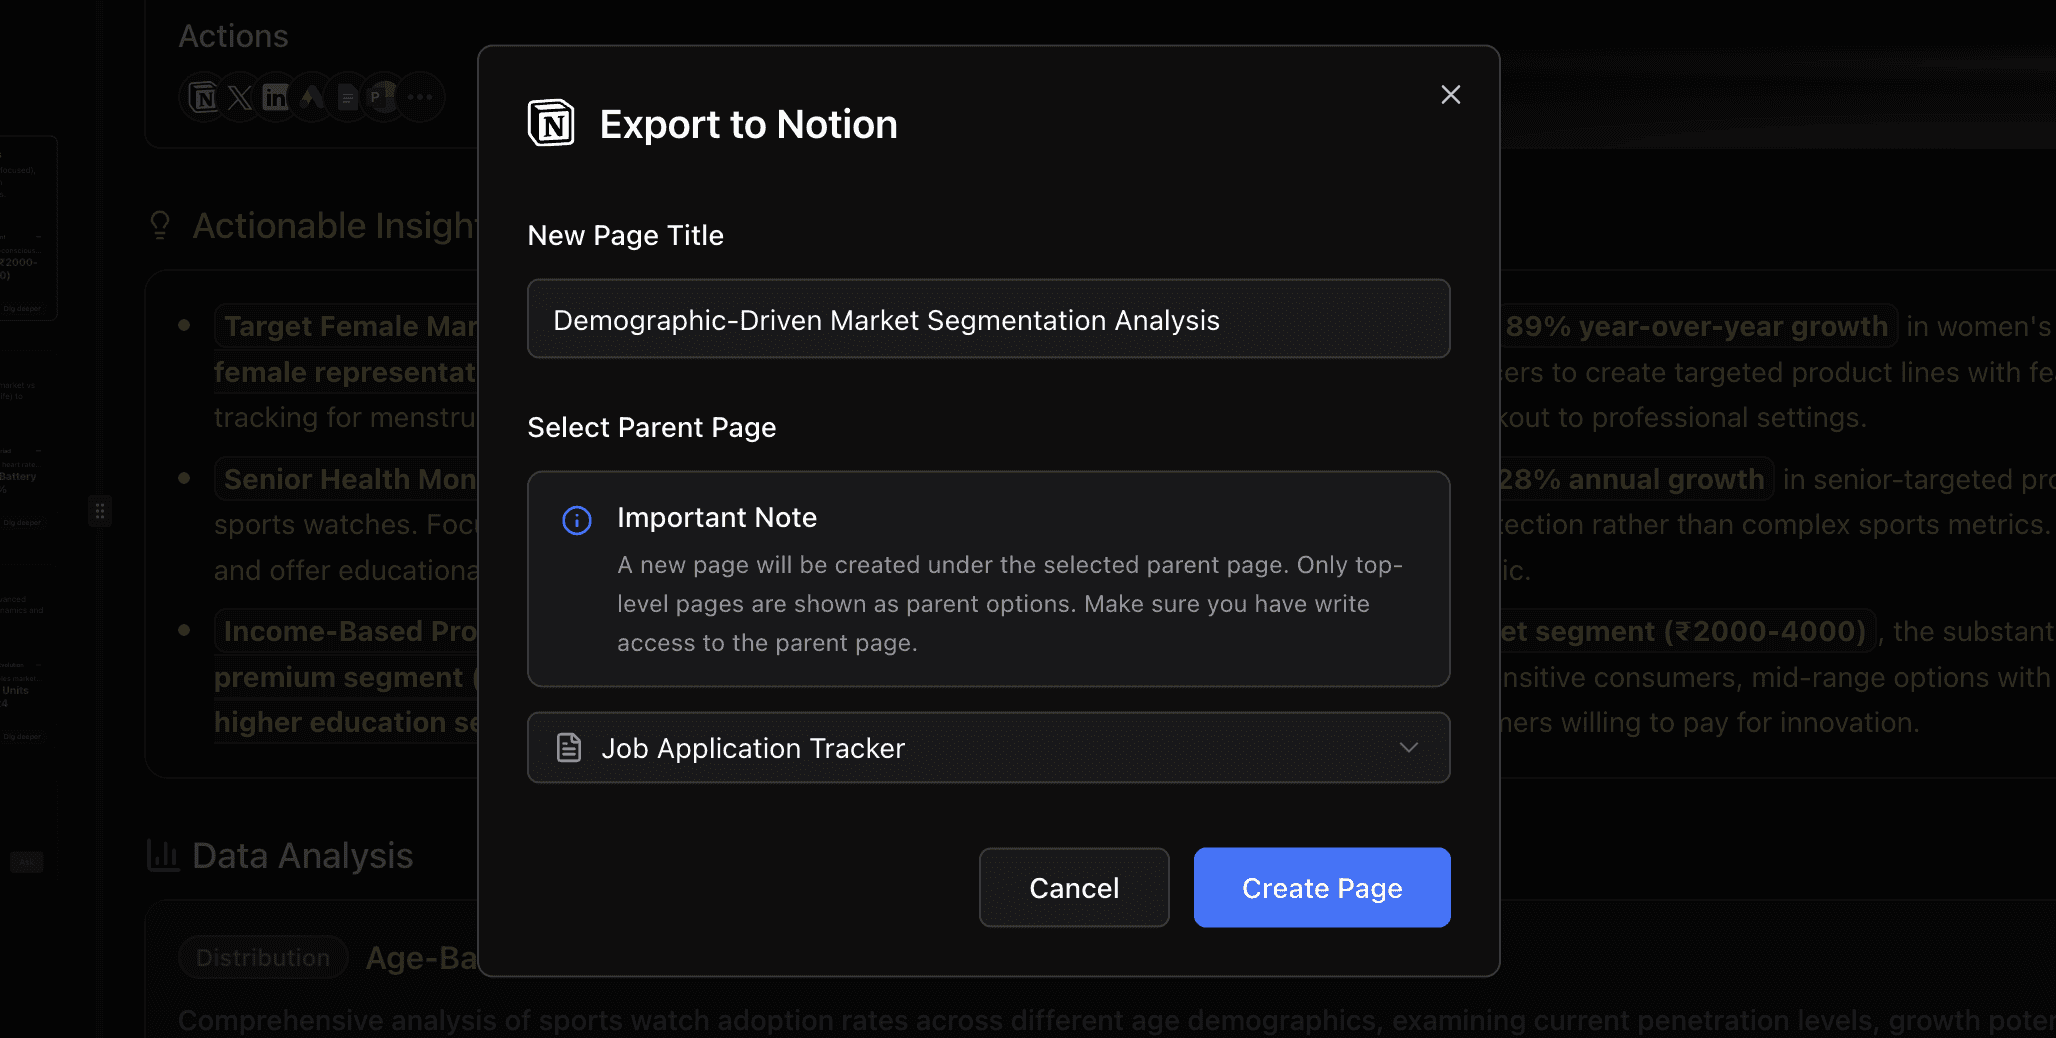2056x1038 pixels.
Task: Select the Age-Based tab
Action: click(x=421, y=957)
